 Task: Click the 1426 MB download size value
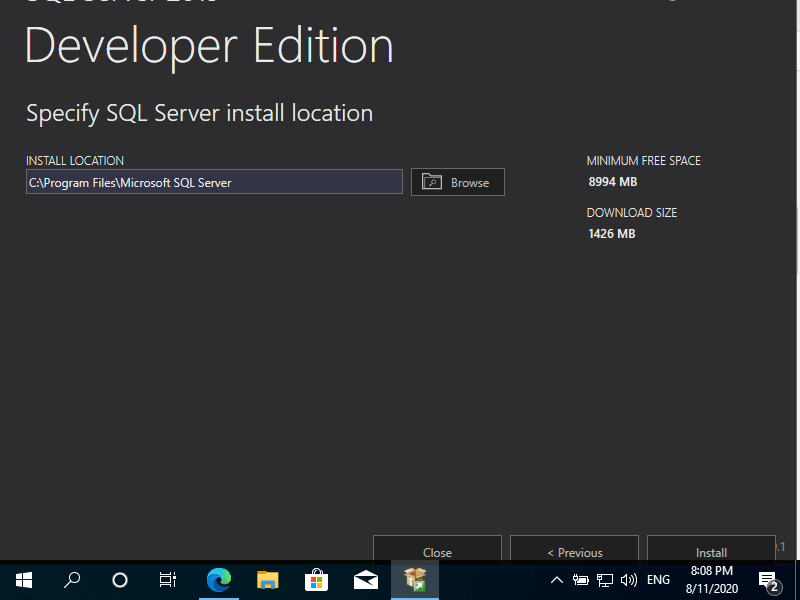pos(612,234)
